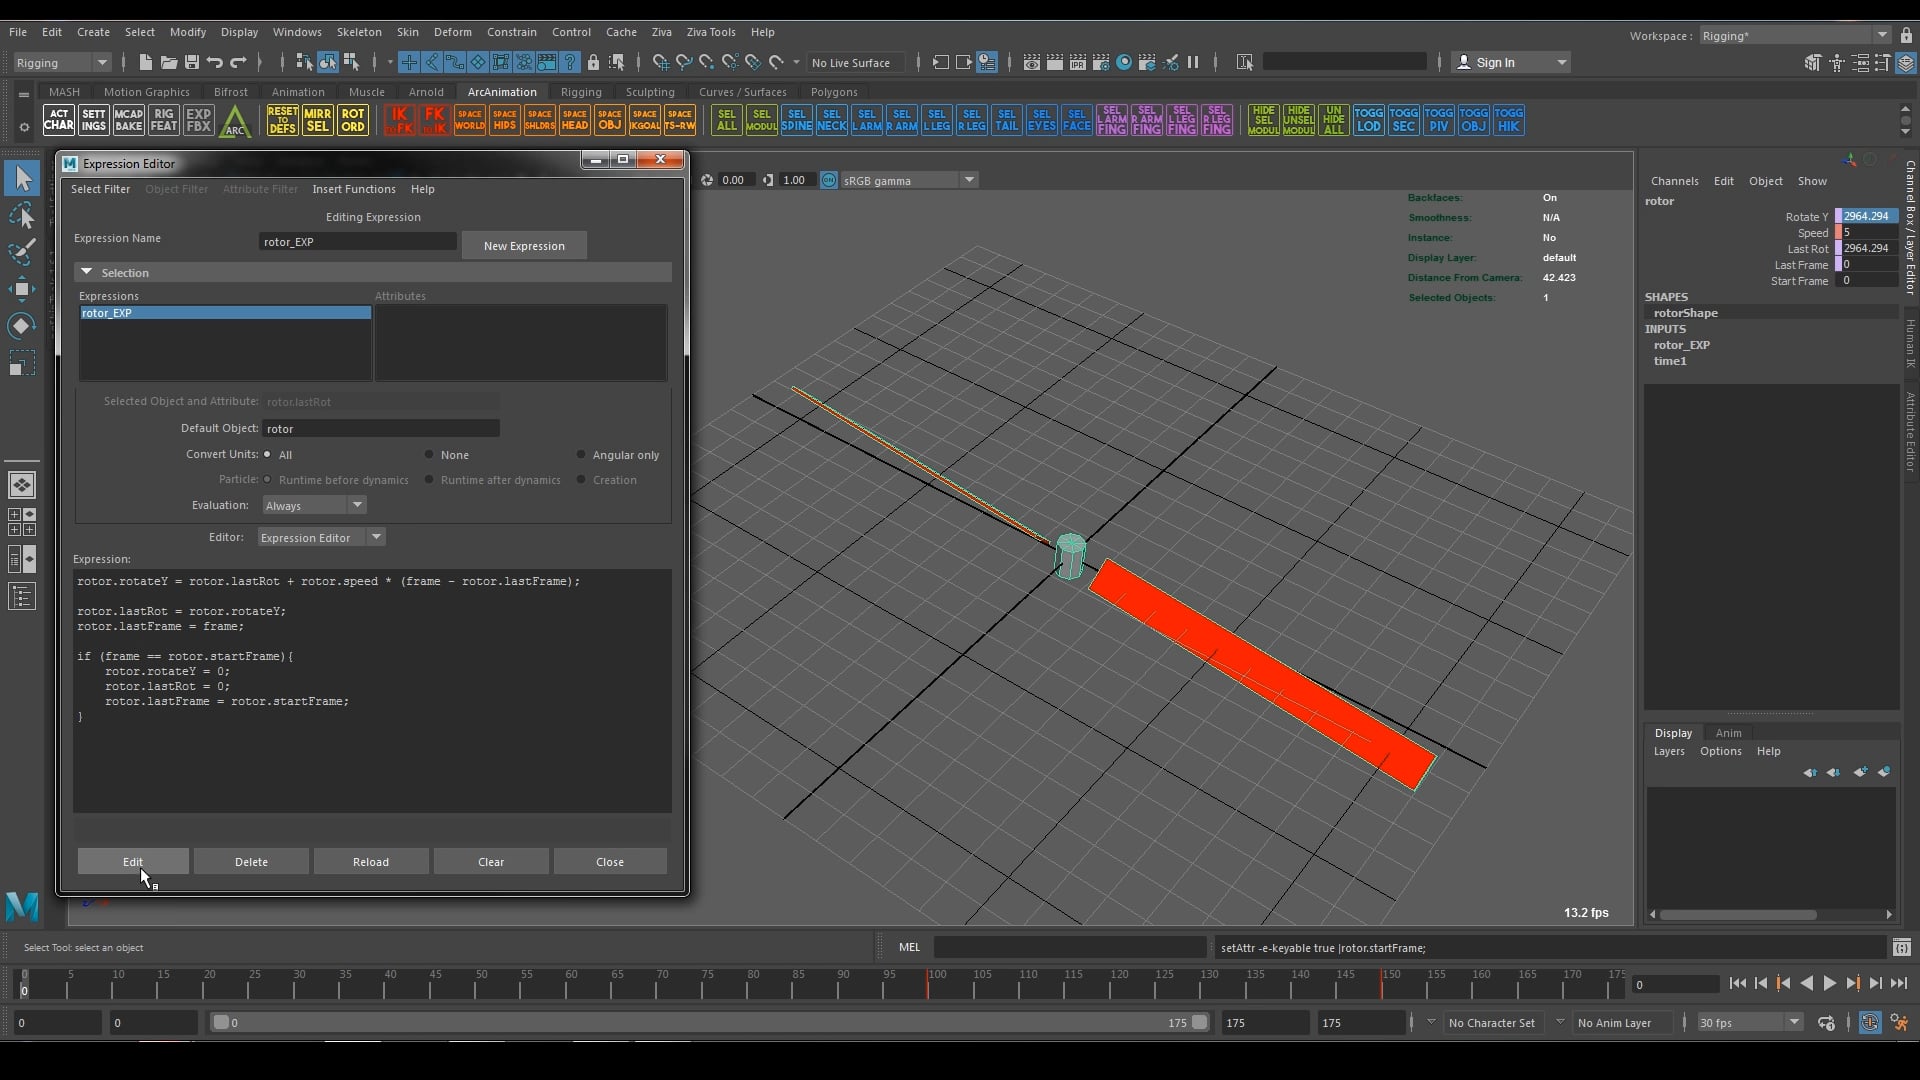
Task: Open the Editor type dropdown
Action: [321, 538]
